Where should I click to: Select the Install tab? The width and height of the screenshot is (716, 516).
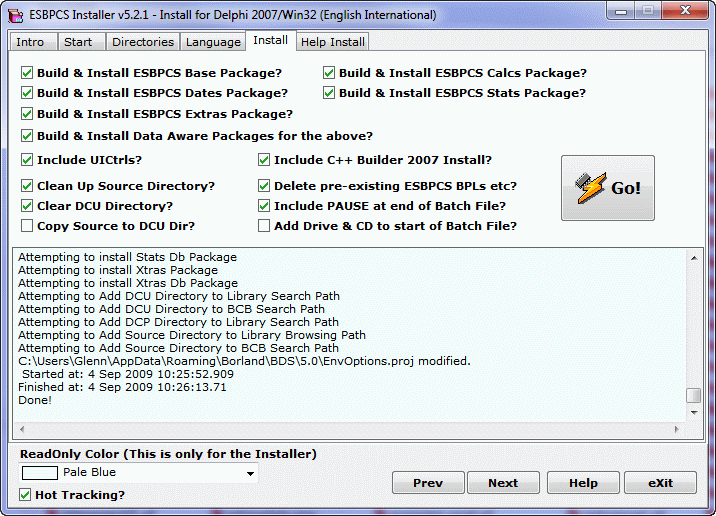pyautogui.click(x=271, y=40)
